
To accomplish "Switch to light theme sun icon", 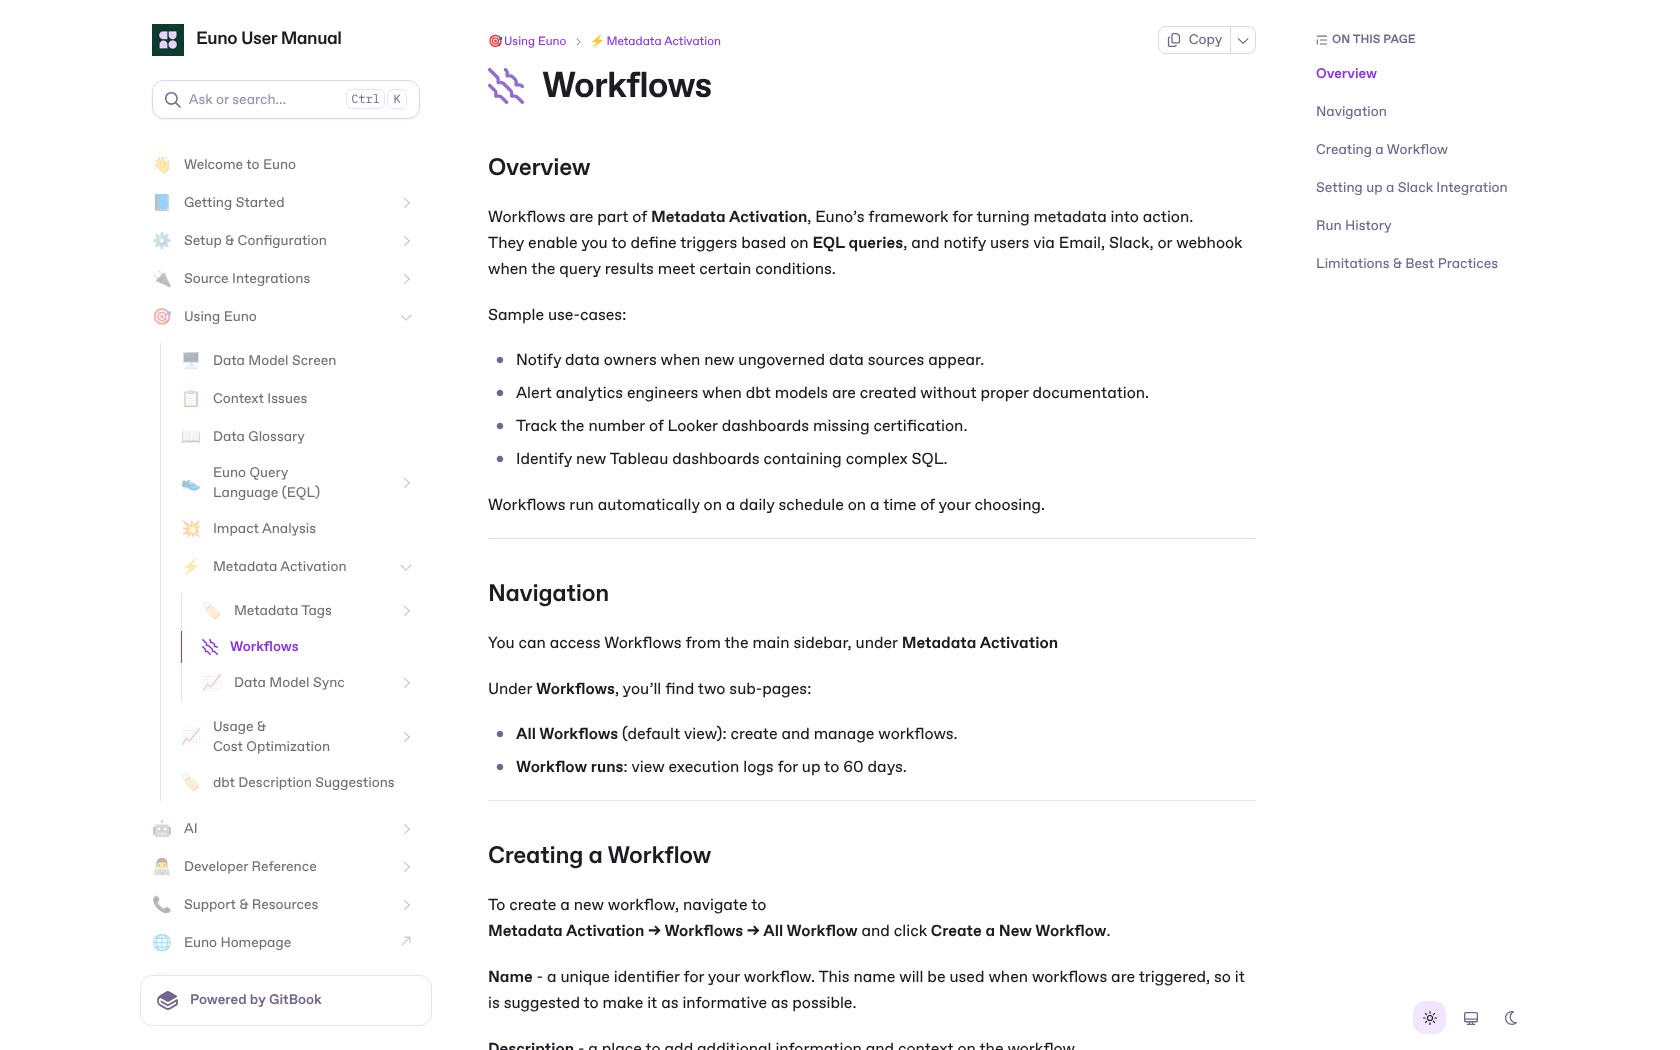I will pyautogui.click(x=1430, y=1018).
